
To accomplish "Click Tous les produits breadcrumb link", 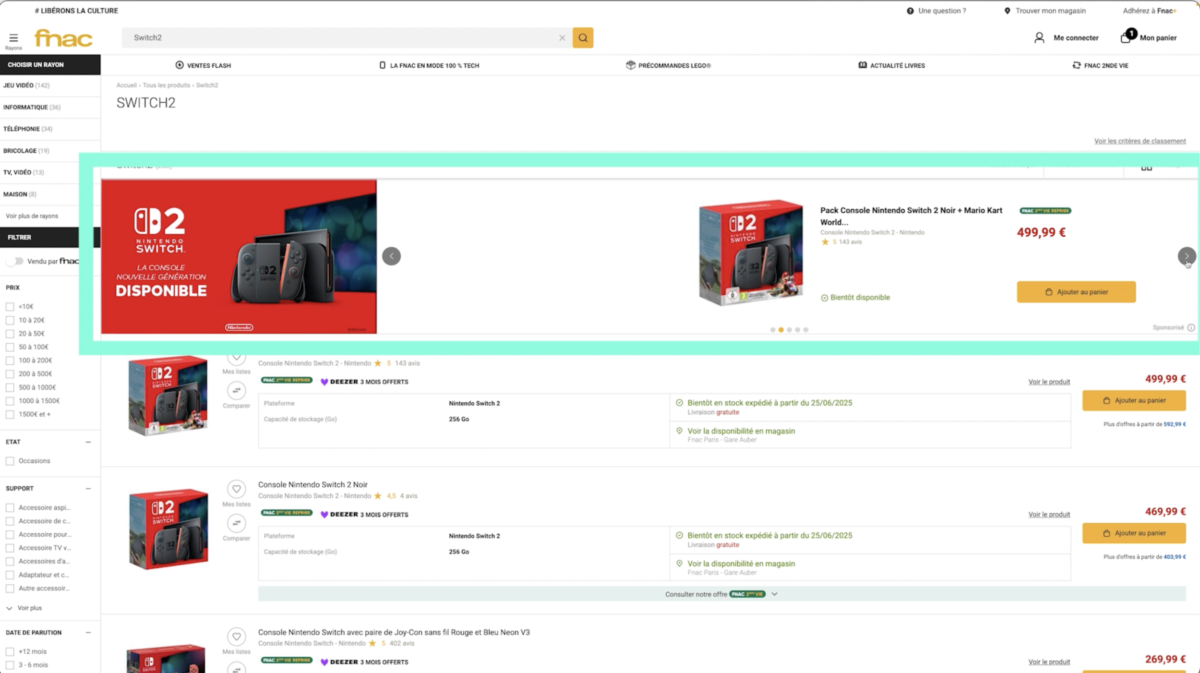I will click(166, 85).
